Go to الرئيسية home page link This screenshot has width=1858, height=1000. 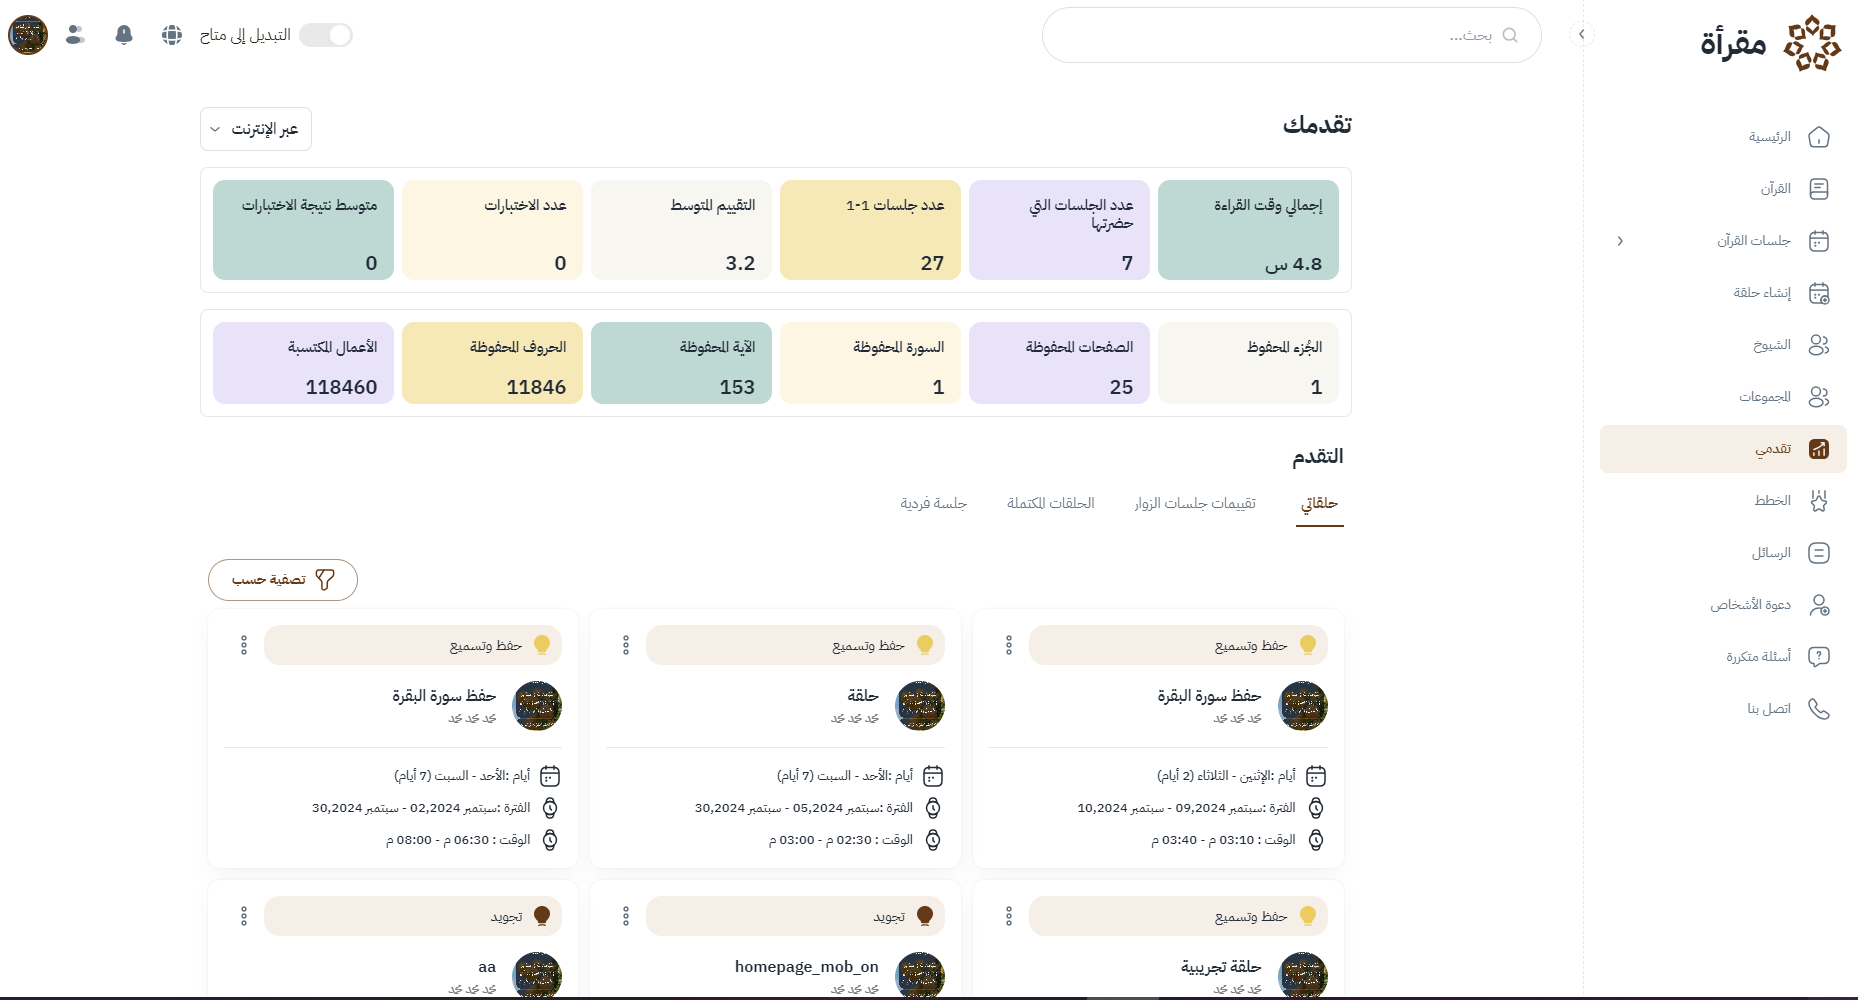[x=1769, y=137]
